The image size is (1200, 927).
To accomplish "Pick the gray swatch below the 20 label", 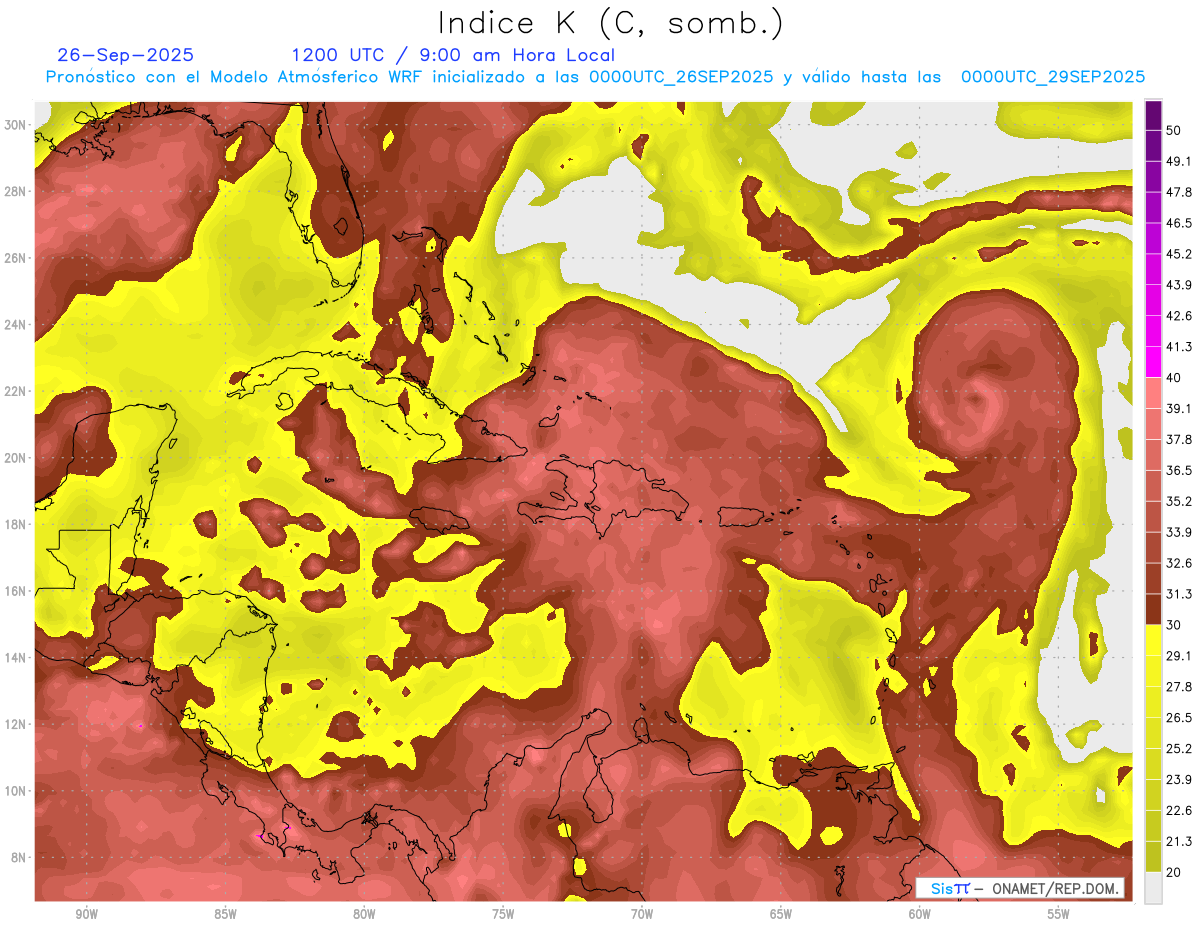I will [1153, 888].
